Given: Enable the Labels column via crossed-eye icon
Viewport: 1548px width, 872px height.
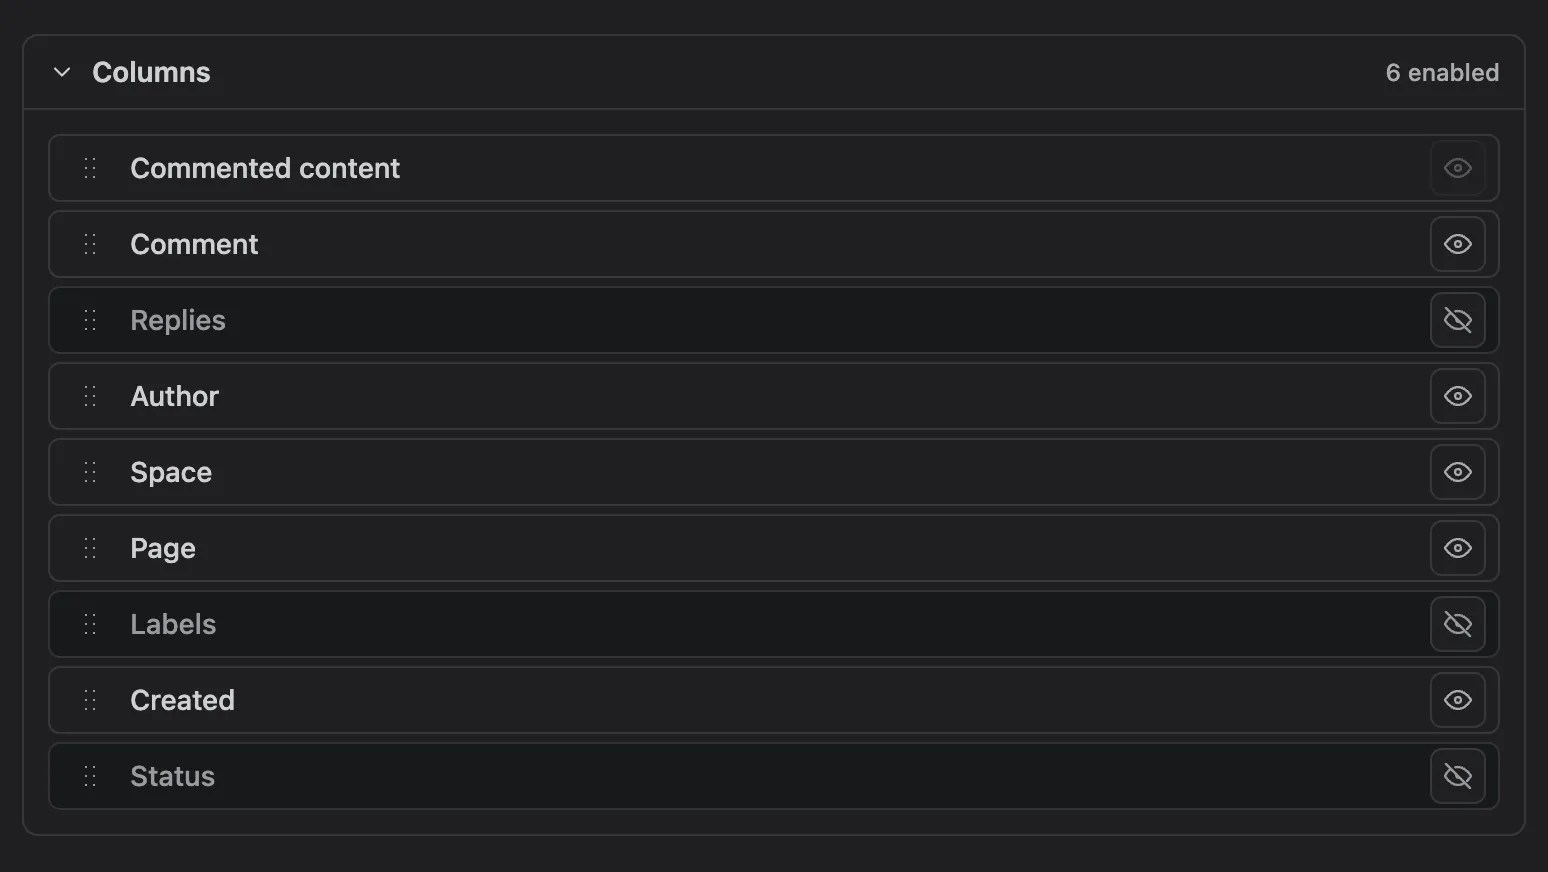Looking at the screenshot, I should pos(1457,624).
